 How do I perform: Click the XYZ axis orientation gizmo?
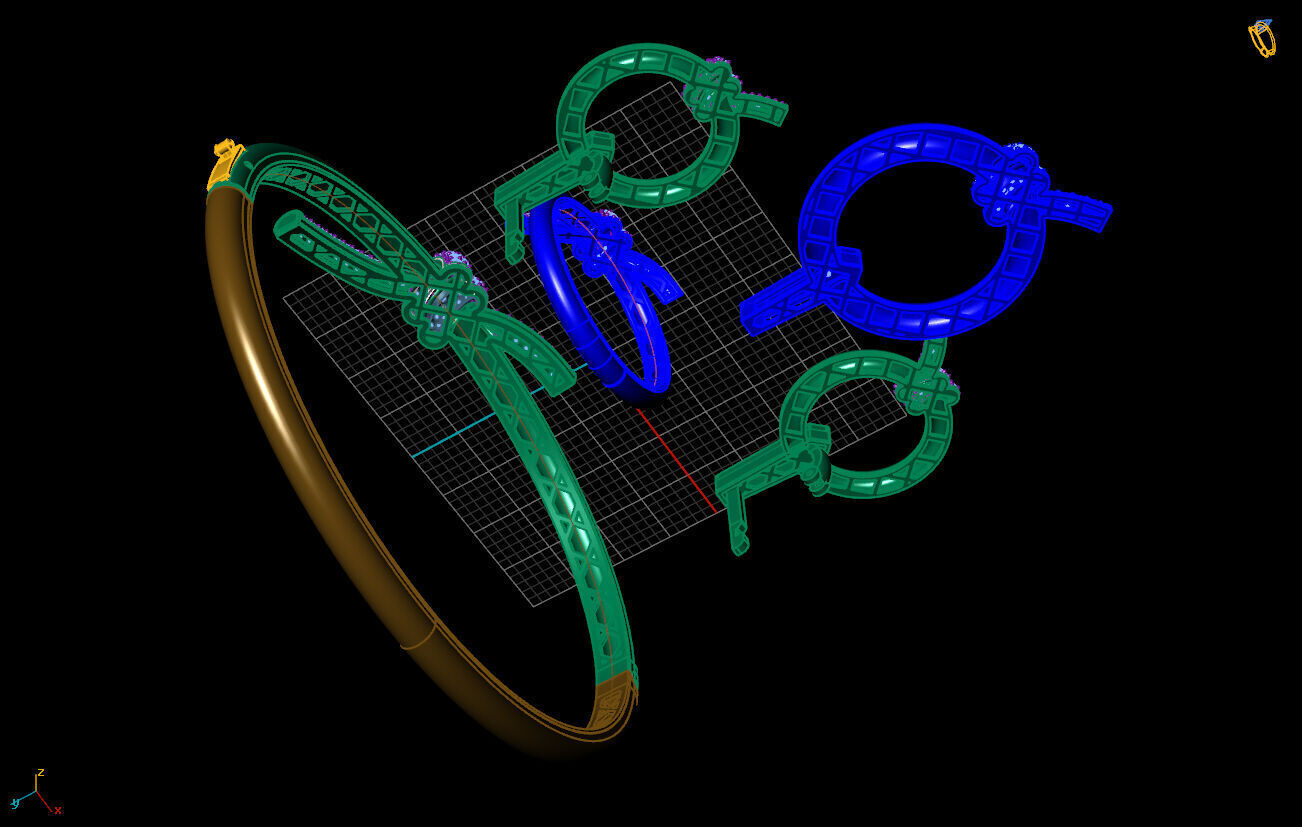coord(36,792)
